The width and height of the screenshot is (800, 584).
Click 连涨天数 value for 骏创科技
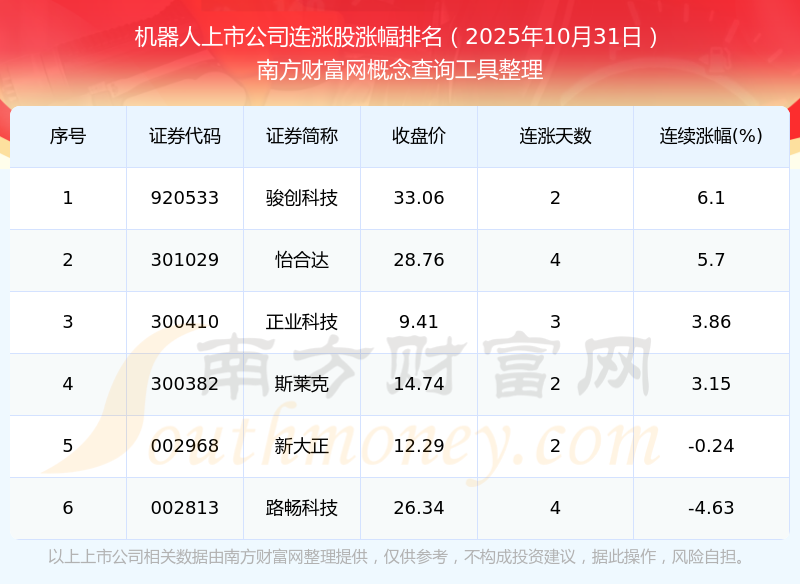[555, 198]
